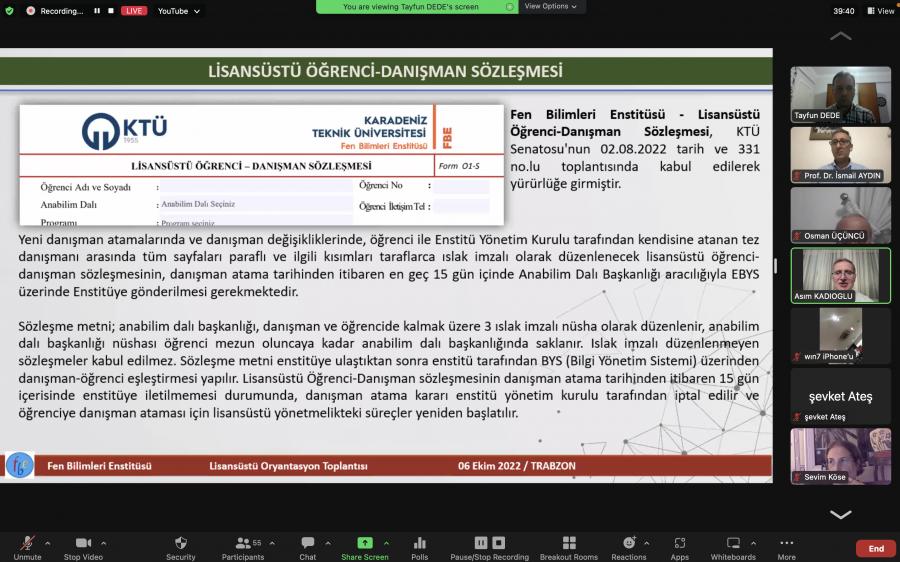Expand the Whiteboards options arrow
Image resolution: width=900 pixels, height=562 pixels.
coord(753,543)
